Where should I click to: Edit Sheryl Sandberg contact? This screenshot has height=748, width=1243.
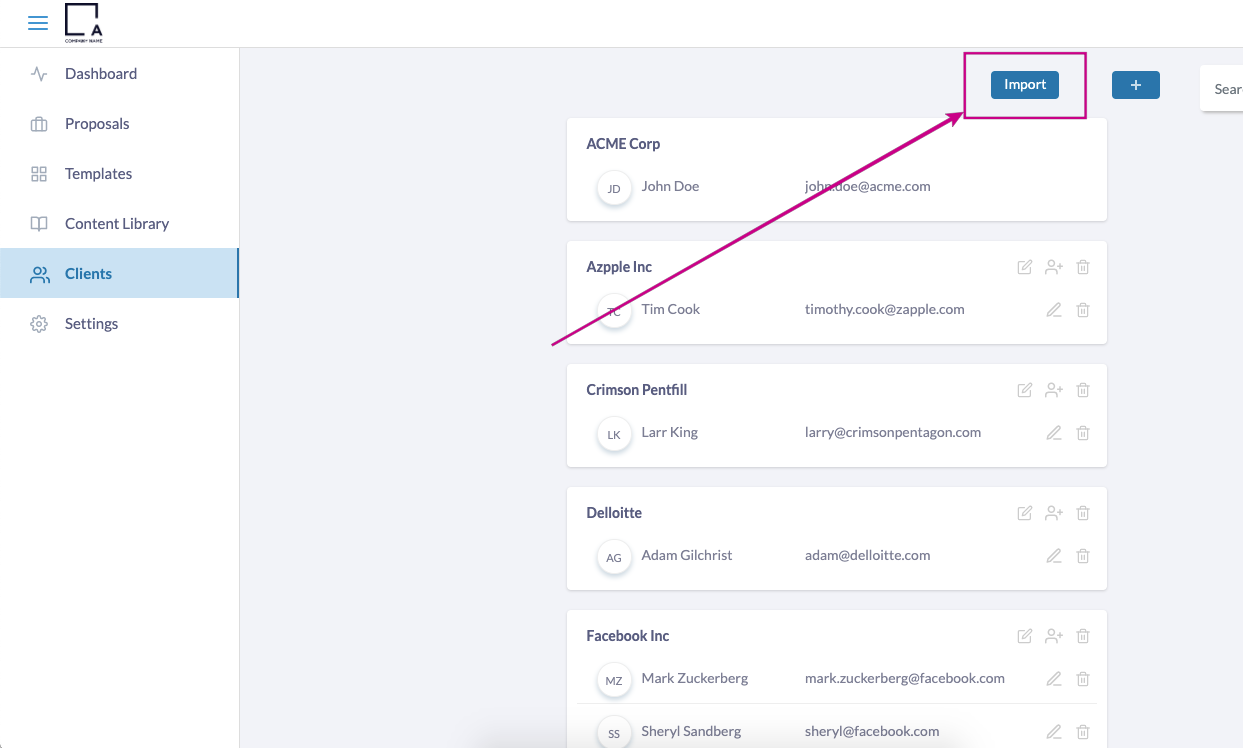1053,732
